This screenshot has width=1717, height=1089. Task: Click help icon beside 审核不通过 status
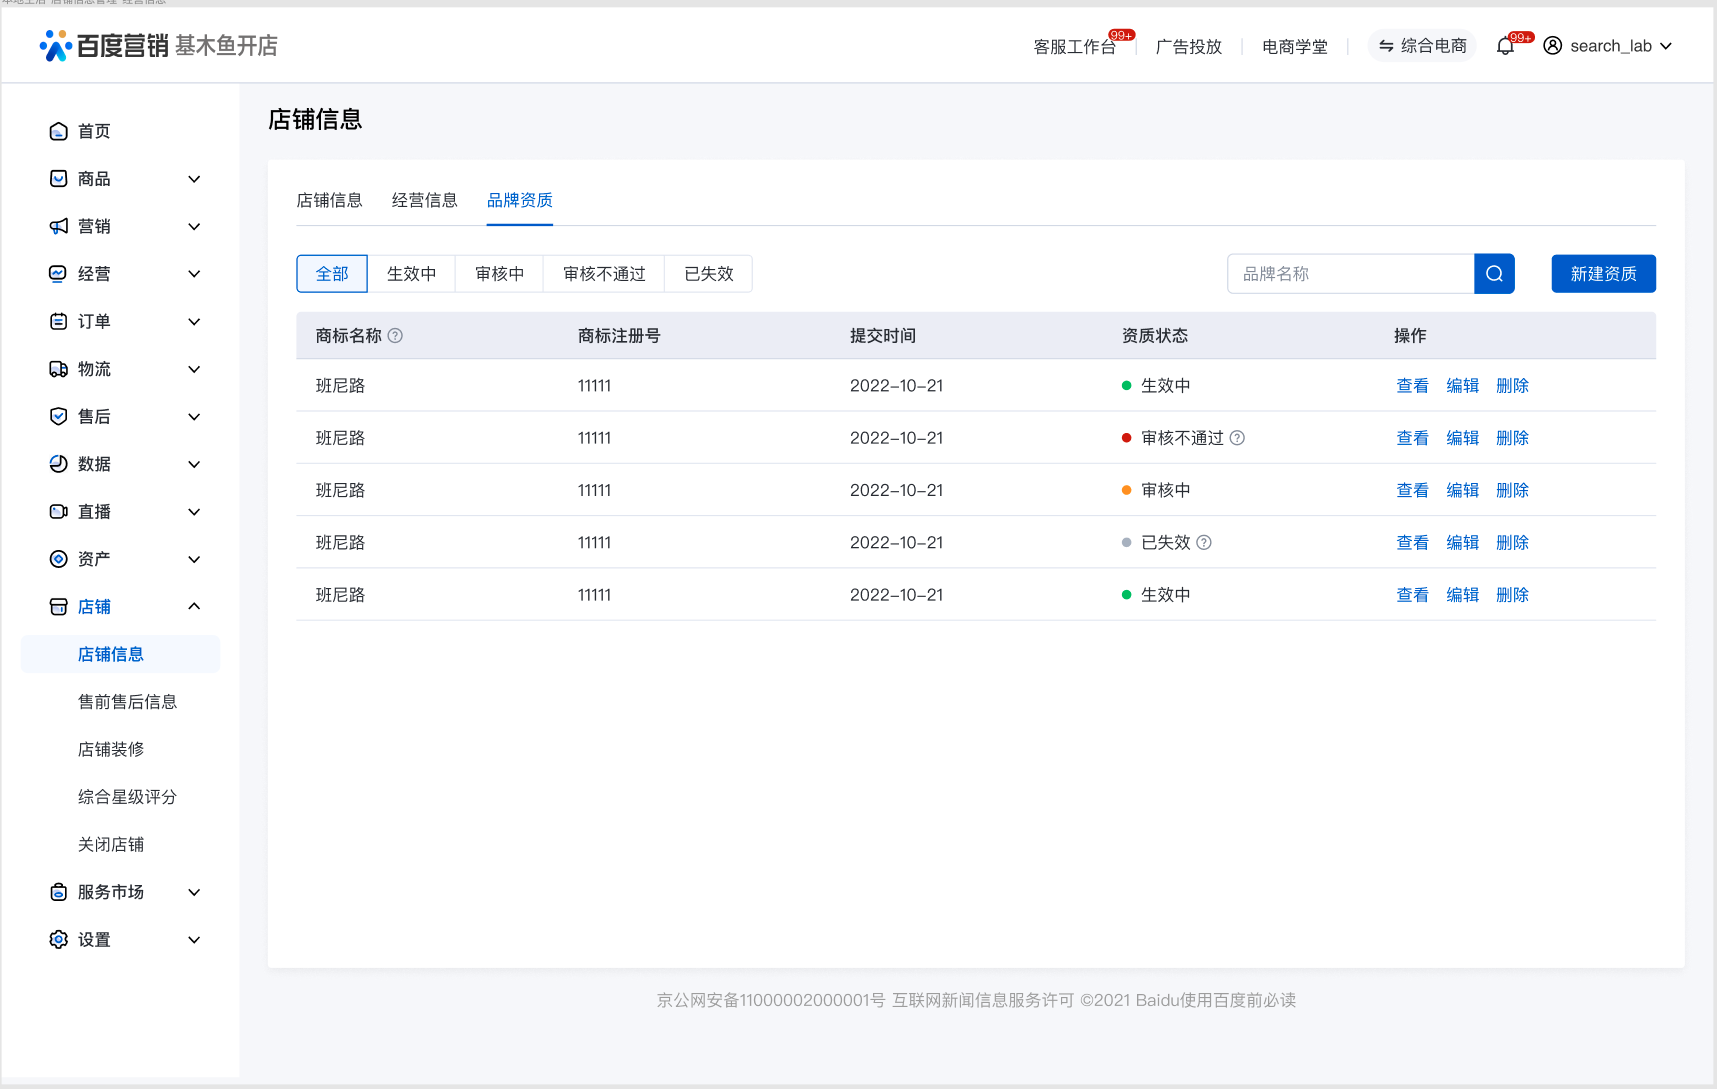[1237, 438]
